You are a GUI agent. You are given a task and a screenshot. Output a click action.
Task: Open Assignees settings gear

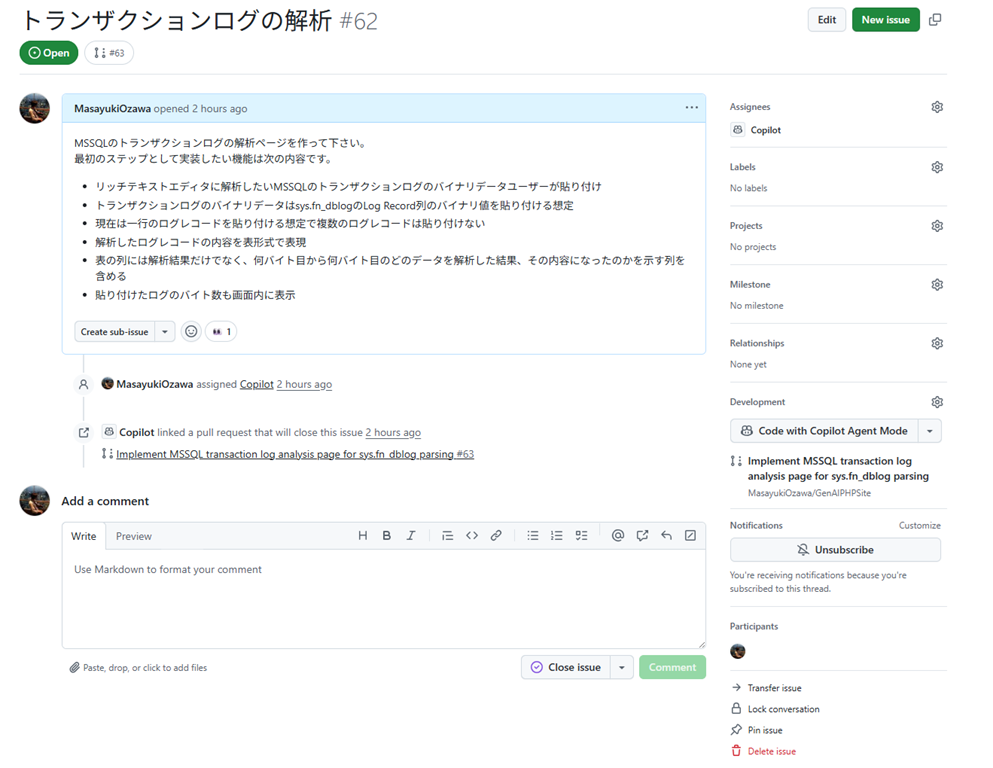(937, 107)
